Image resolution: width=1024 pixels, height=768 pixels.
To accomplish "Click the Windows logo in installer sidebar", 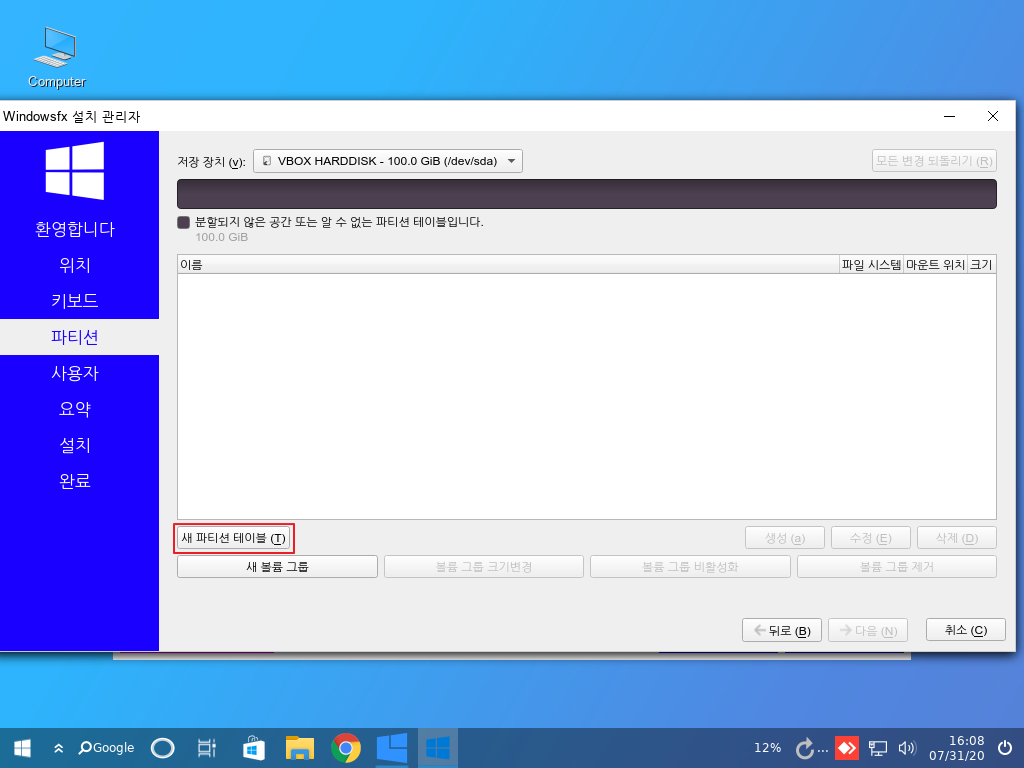I will click(74, 170).
